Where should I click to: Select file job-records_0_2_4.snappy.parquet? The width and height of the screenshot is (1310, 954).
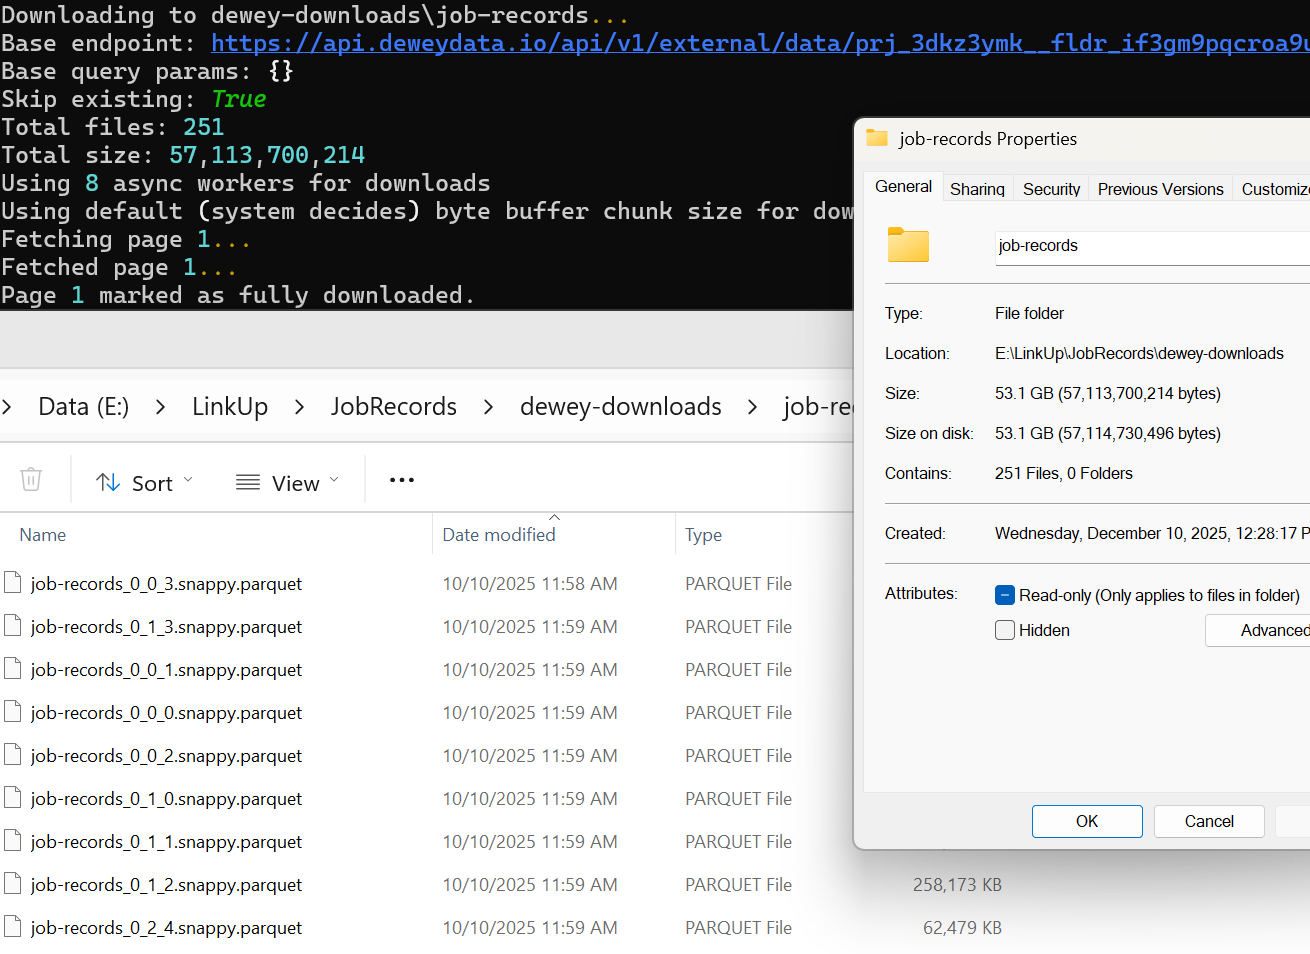[166, 928]
